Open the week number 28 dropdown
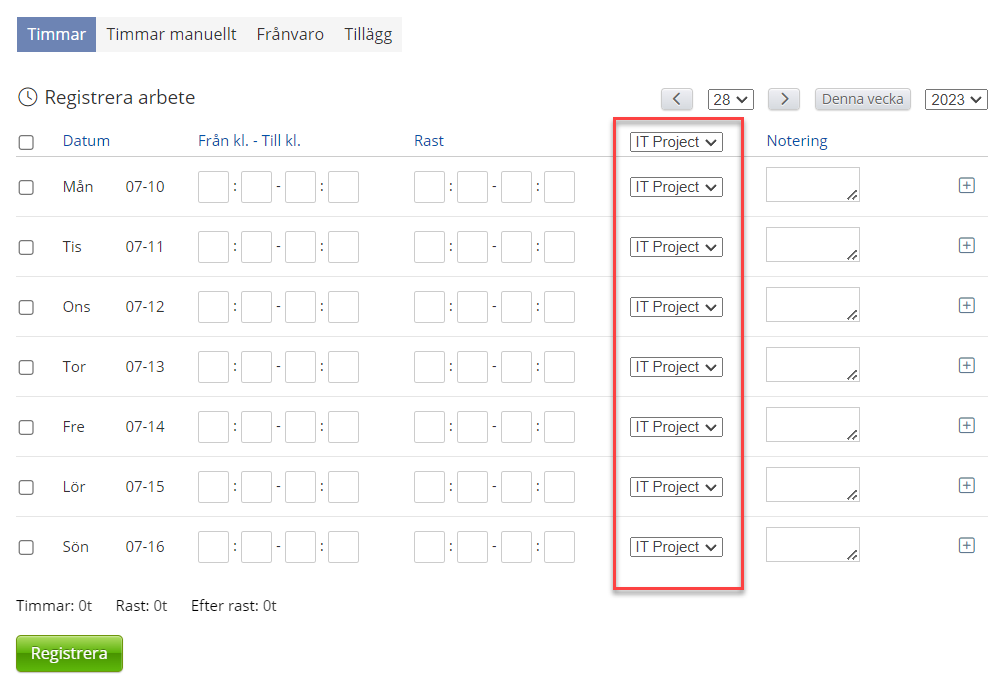 click(x=730, y=99)
